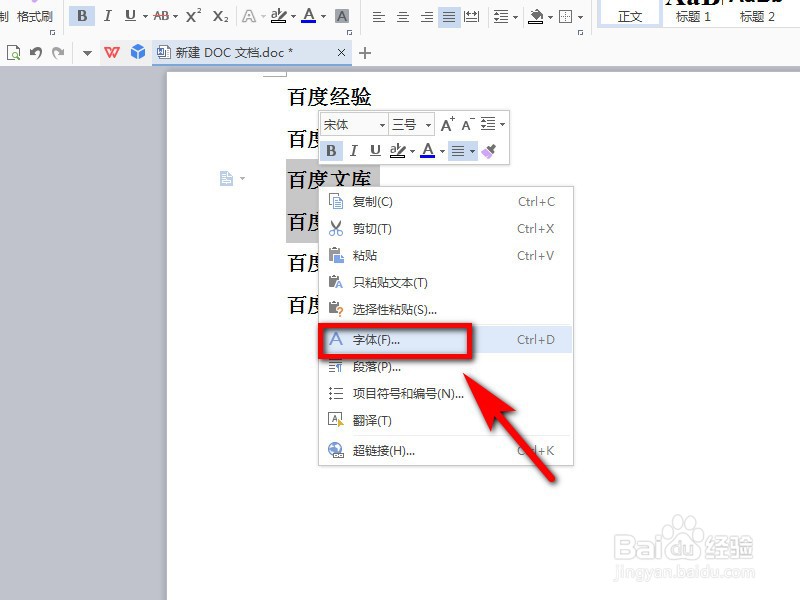Apply strikethrough AB icon in ribbon

(x=161, y=16)
